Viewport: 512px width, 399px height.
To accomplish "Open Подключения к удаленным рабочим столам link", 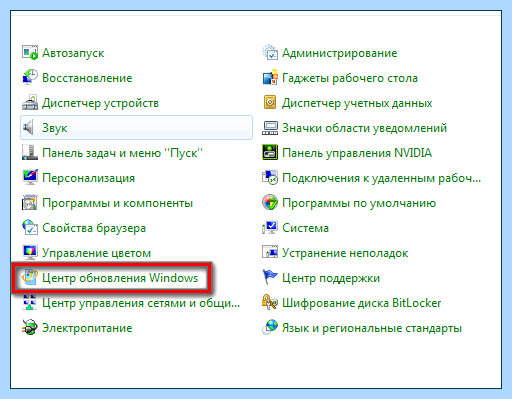I will (x=382, y=178).
